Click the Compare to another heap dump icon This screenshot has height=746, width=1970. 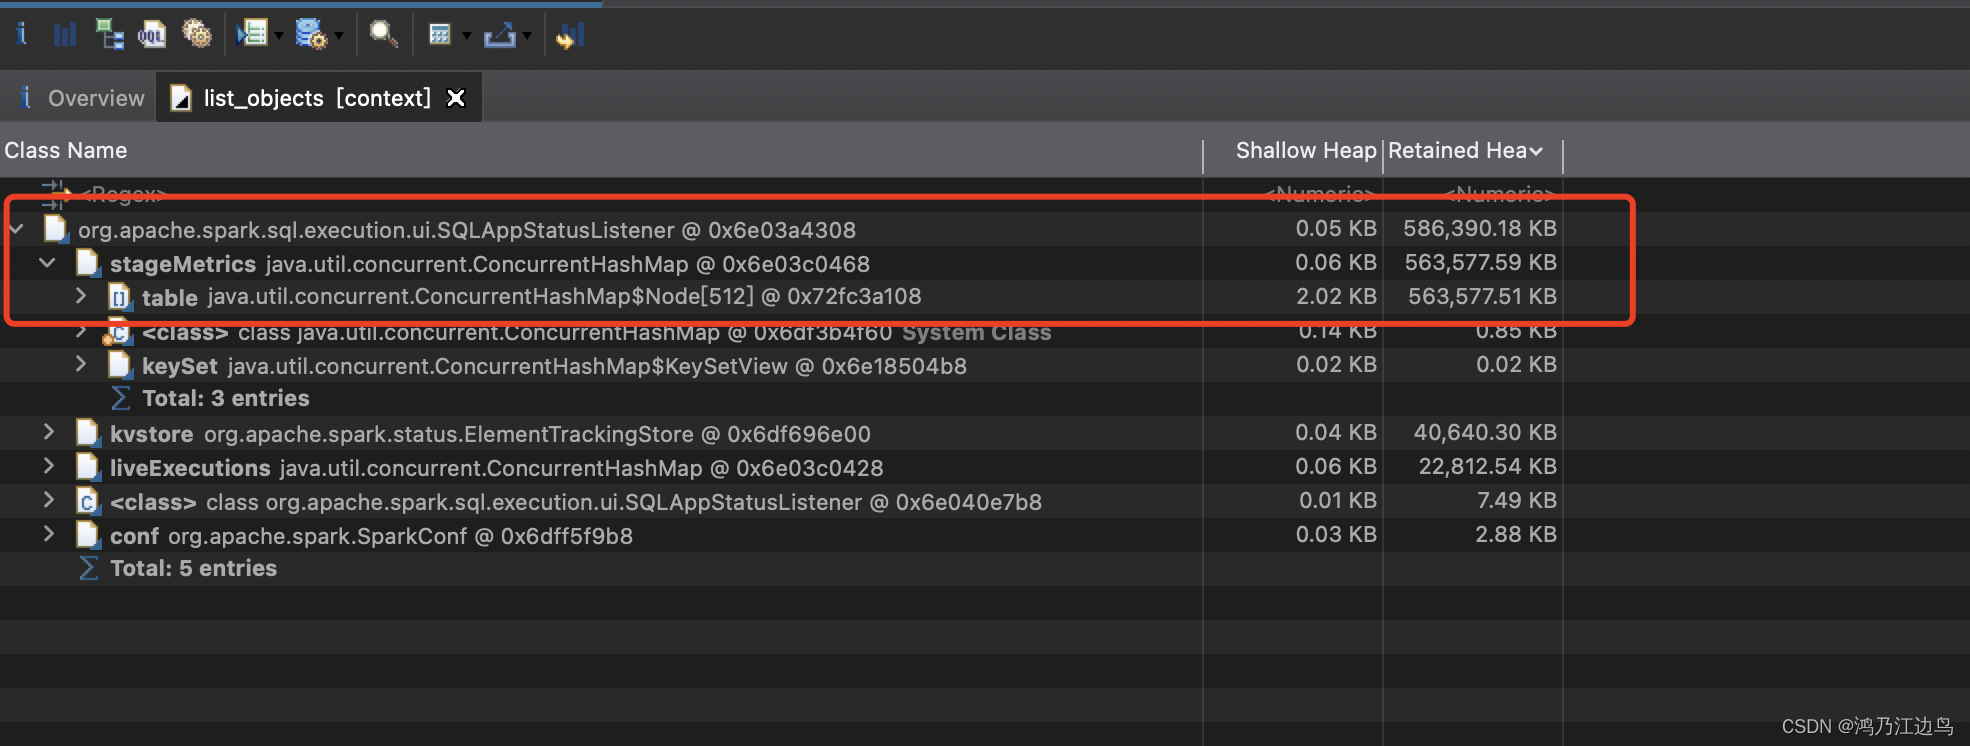(569, 35)
